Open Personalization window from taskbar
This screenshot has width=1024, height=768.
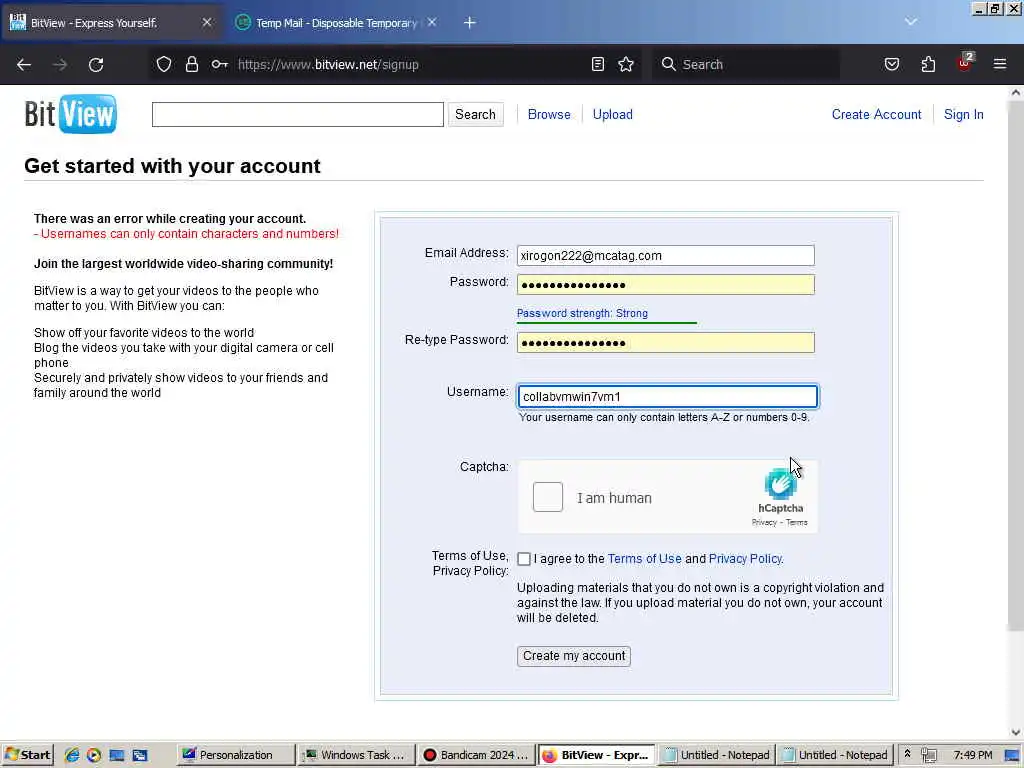[x=234, y=755]
